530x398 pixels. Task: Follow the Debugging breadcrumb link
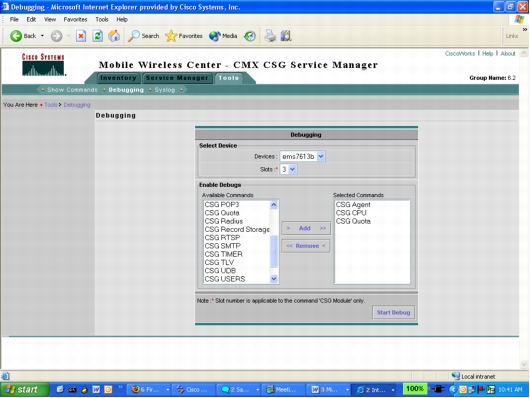(77, 105)
